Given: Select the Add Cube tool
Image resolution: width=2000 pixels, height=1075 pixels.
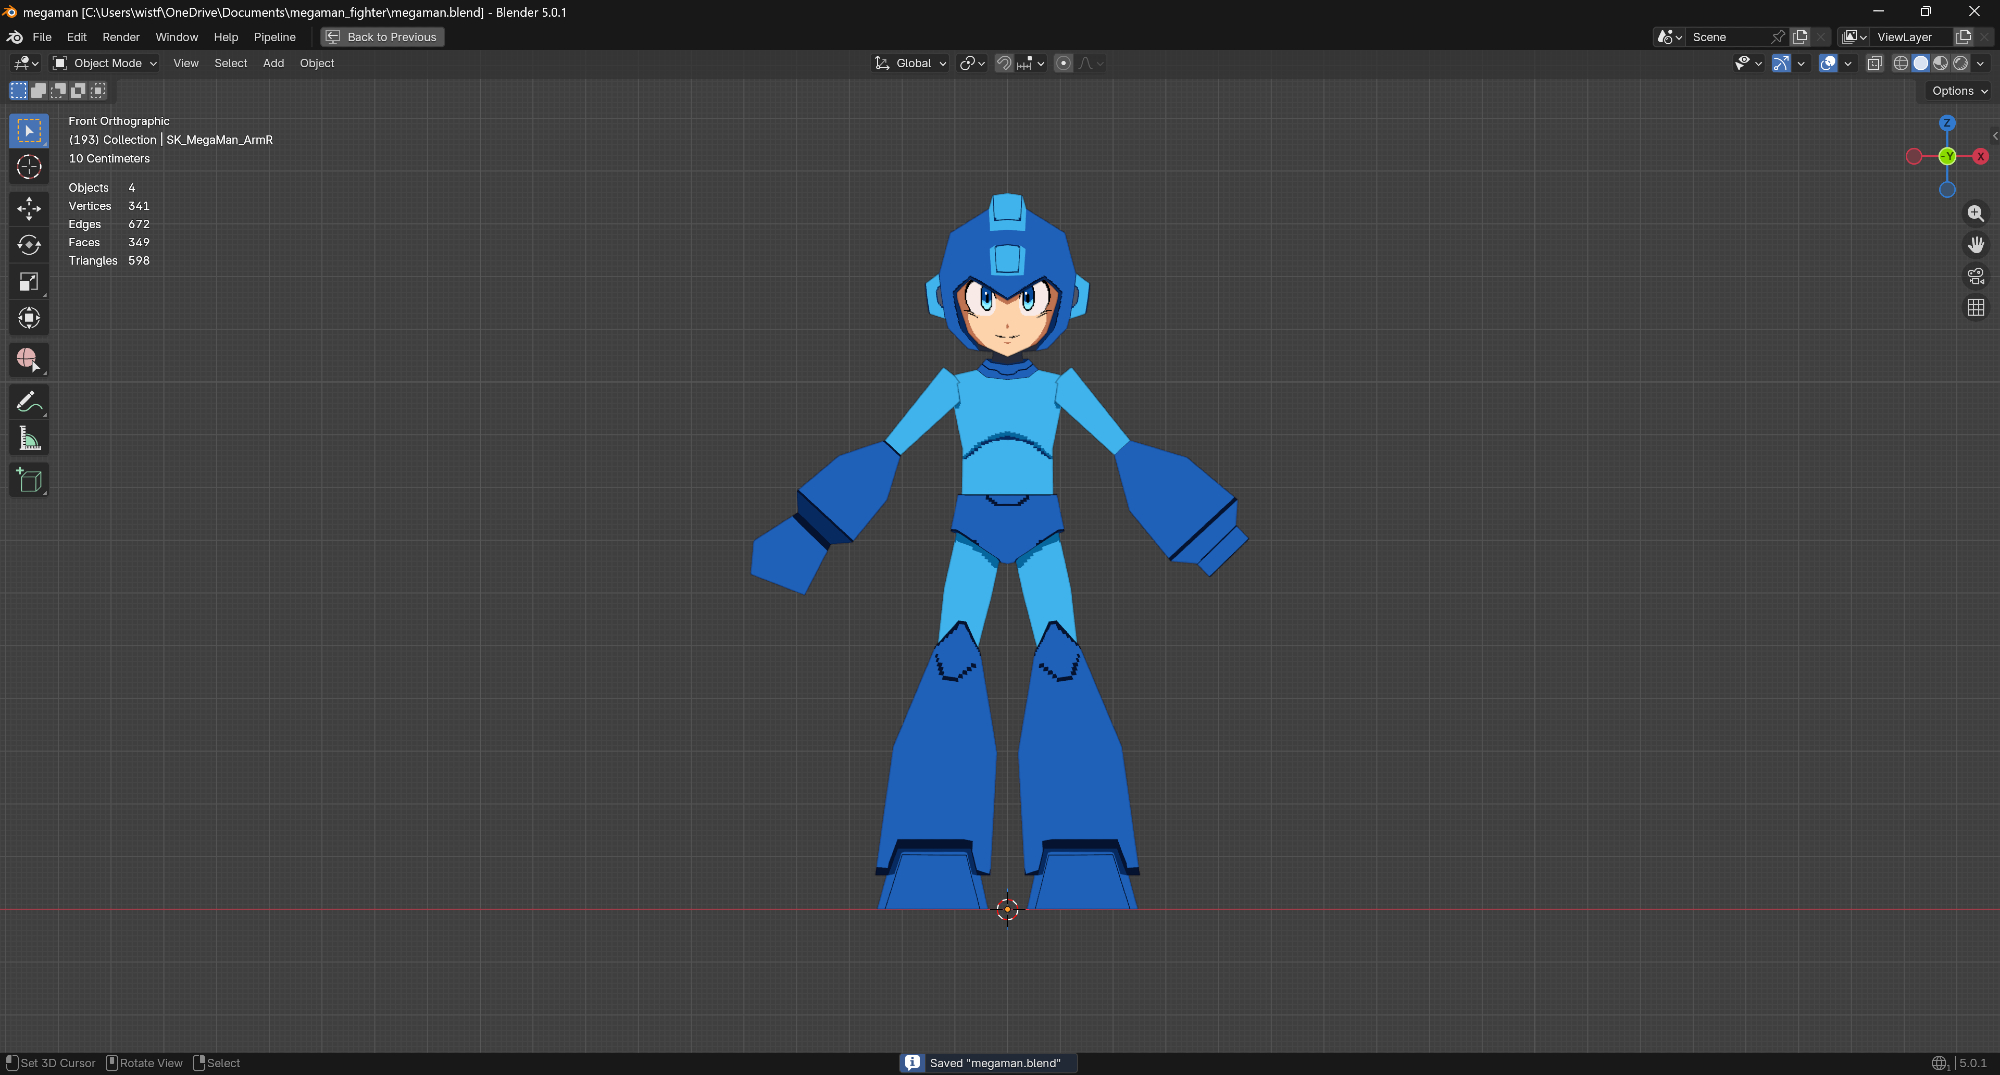Looking at the screenshot, I should pyautogui.click(x=29, y=481).
